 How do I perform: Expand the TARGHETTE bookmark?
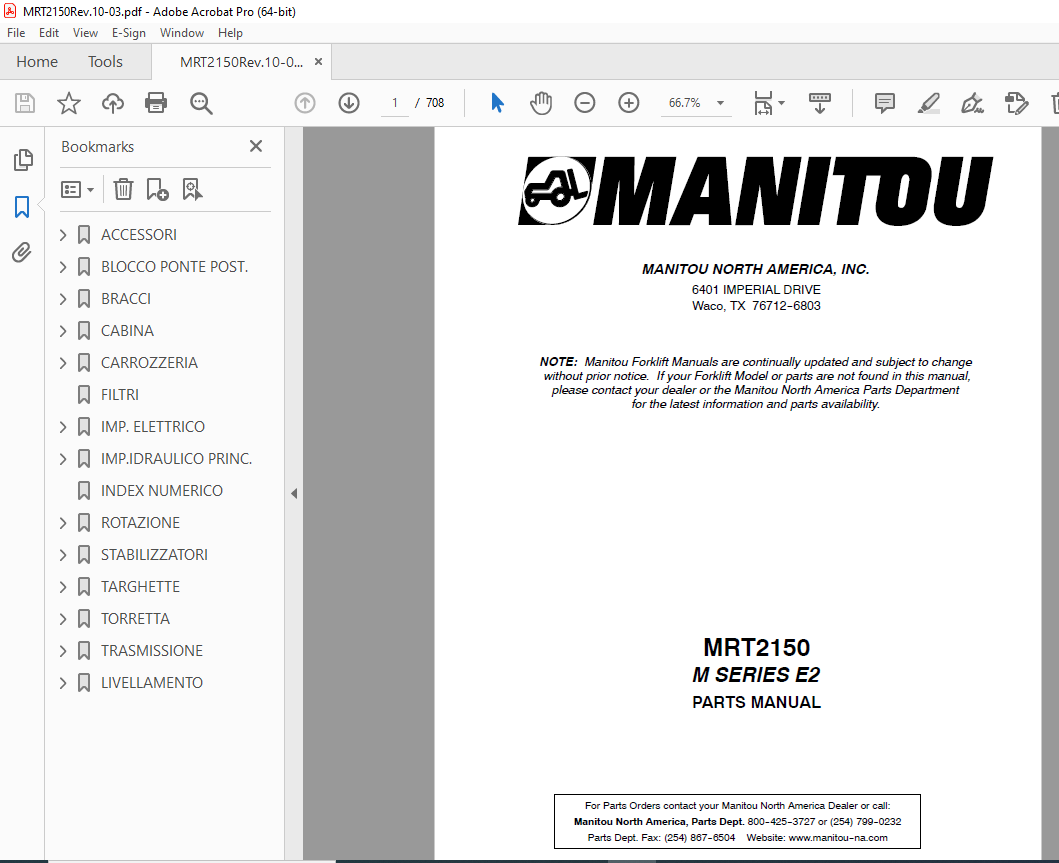[63, 587]
